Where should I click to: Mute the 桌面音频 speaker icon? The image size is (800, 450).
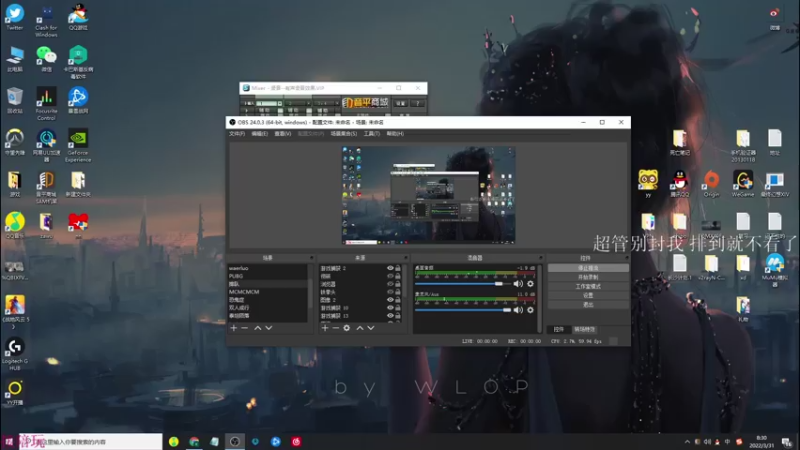pyautogui.click(x=518, y=284)
